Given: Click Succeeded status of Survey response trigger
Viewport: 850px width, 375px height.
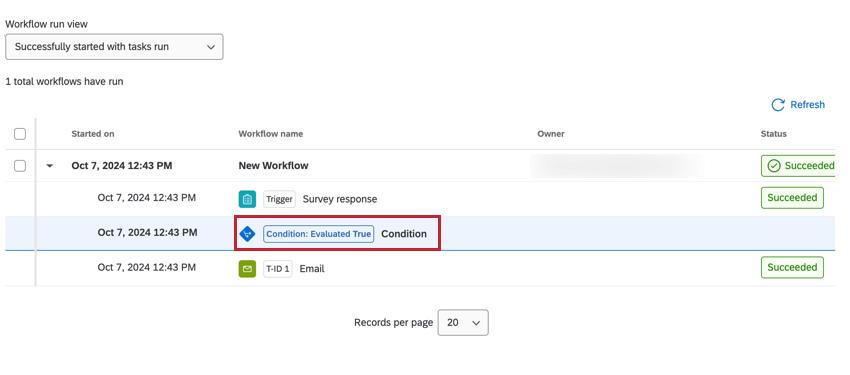Looking at the screenshot, I should coord(792,198).
